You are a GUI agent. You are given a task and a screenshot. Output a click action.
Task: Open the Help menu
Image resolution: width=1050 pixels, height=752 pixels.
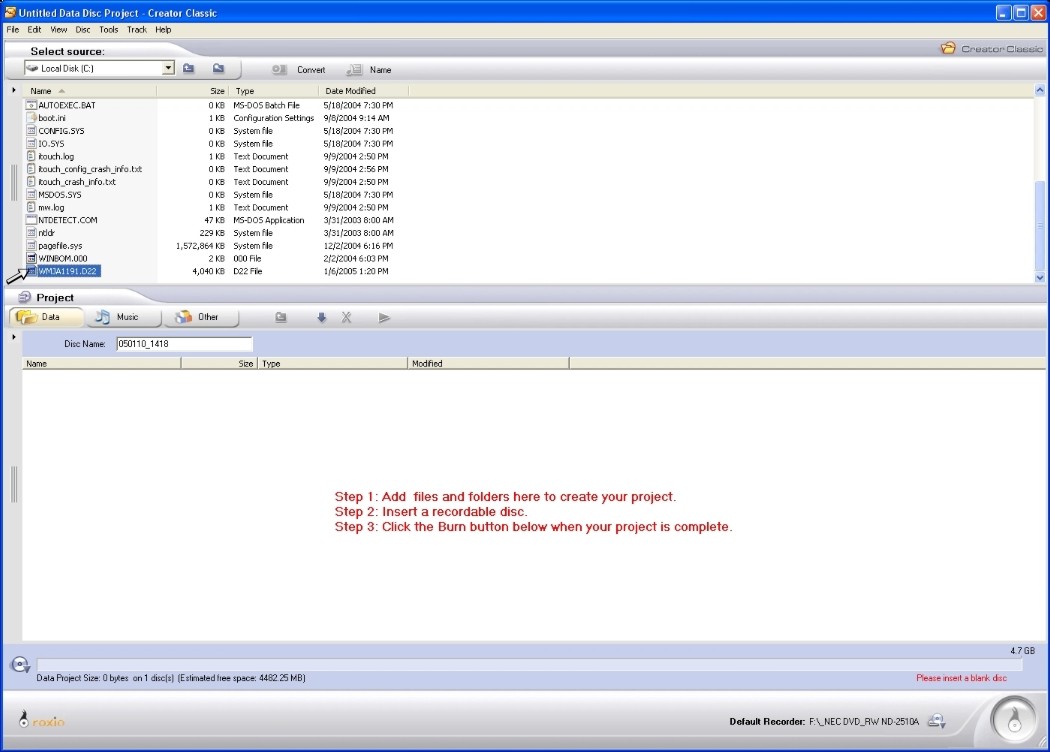coord(163,29)
